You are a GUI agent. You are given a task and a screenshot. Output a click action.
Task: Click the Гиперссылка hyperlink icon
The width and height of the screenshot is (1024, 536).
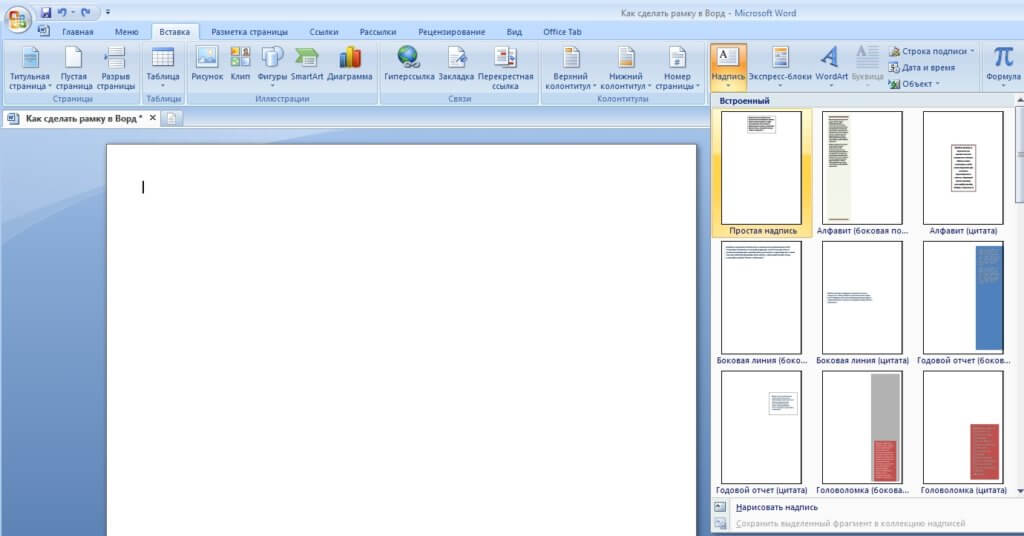pos(408,66)
